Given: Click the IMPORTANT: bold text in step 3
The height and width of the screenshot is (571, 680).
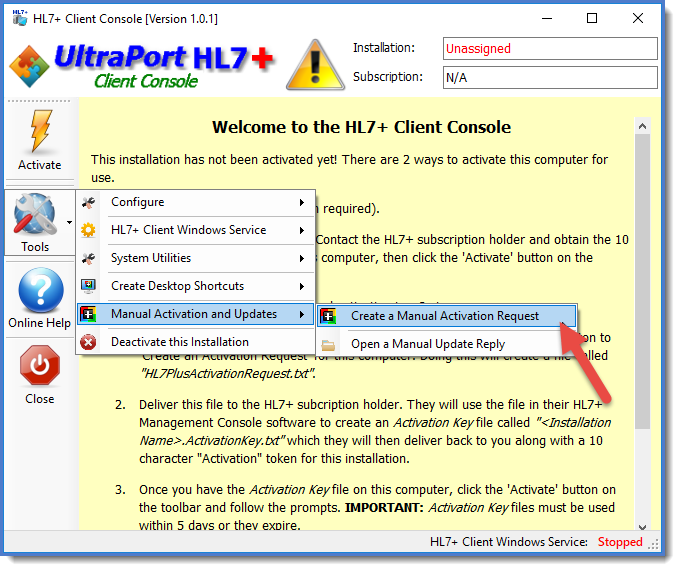Looking at the screenshot, I should click(384, 508).
